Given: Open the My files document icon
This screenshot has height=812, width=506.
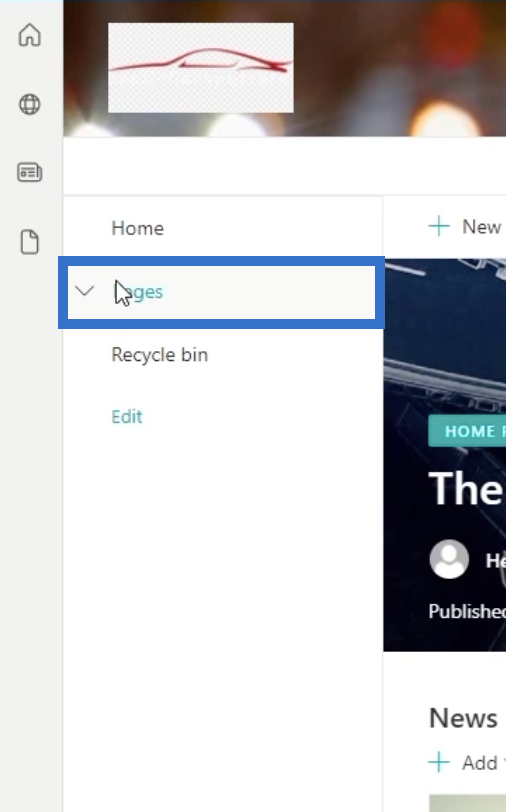Looking at the screenshot, I should coord(30,242).
